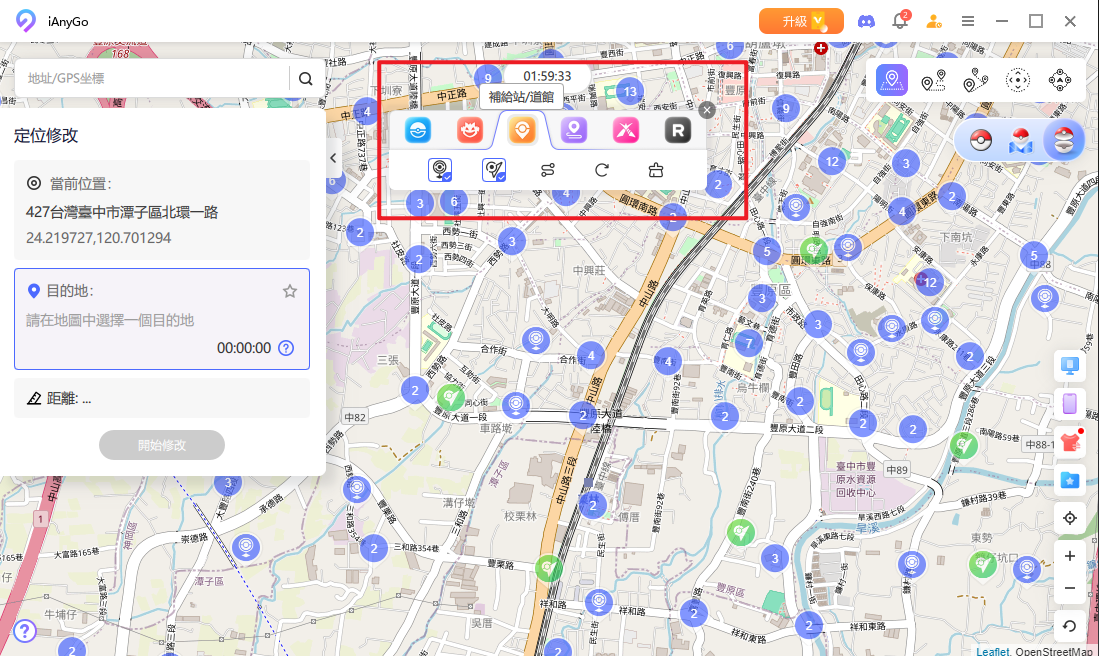Open the route settings icon in the popup
This screenshot has width=1099, height=656.
548,170
